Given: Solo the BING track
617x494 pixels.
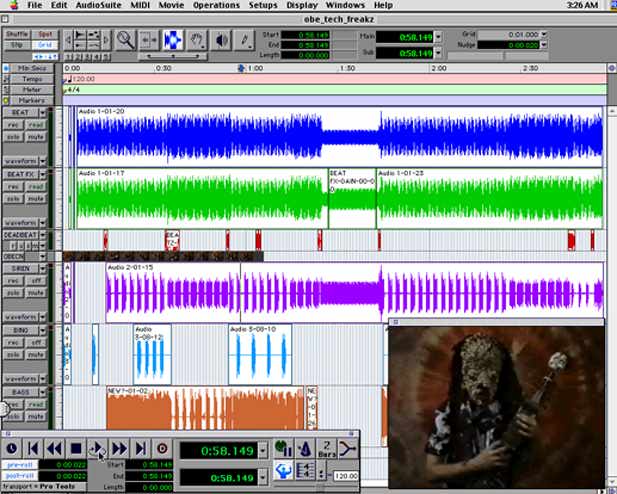Looking at the screenshot, I should click(x=13, y=355).
